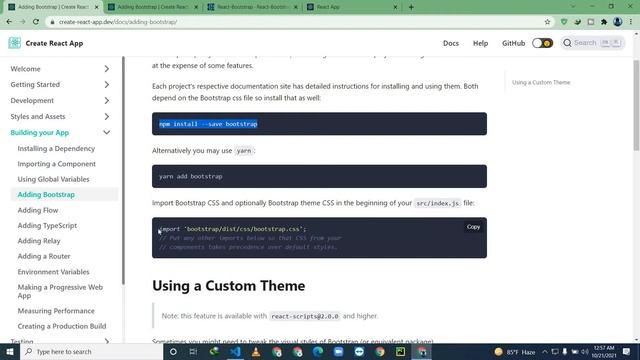
Task: Open the tab search dropdown arrow
Action: click(x=573, y=7)
